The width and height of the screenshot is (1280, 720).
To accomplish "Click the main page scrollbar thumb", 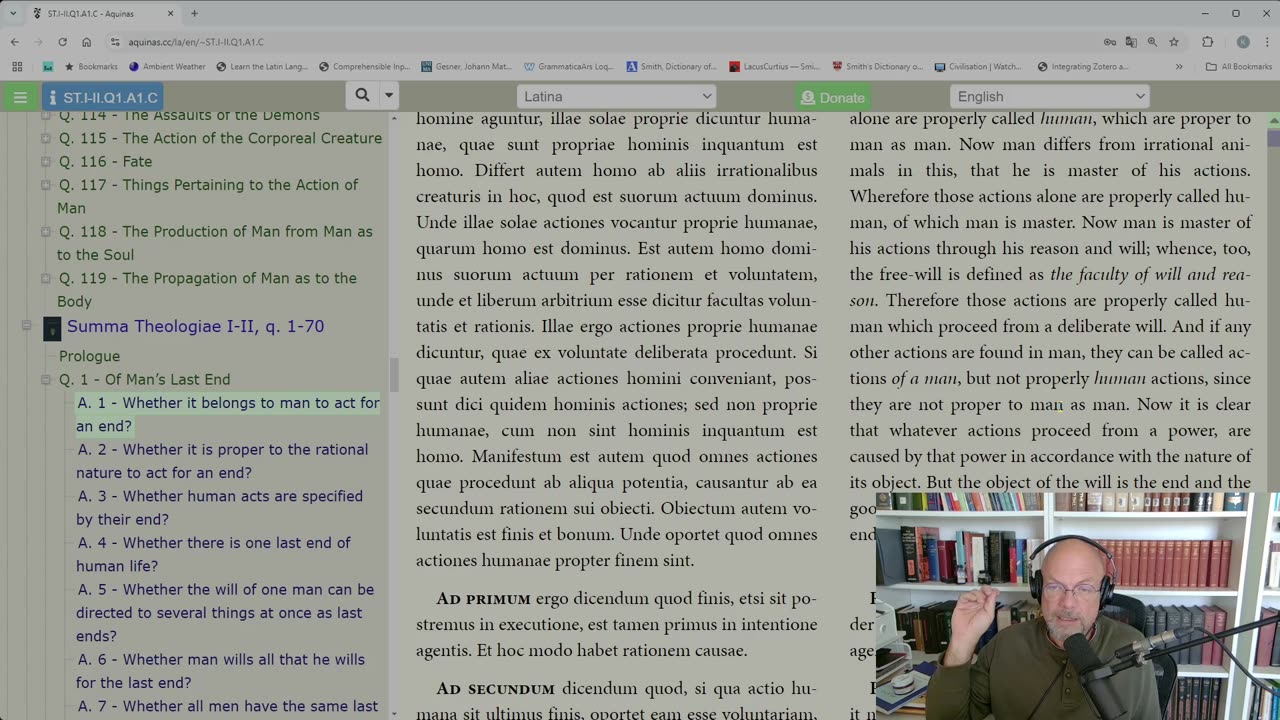I will point(1274,138).
